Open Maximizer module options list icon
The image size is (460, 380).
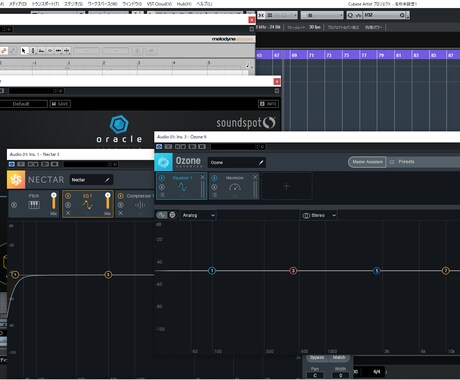click(215, 195)
